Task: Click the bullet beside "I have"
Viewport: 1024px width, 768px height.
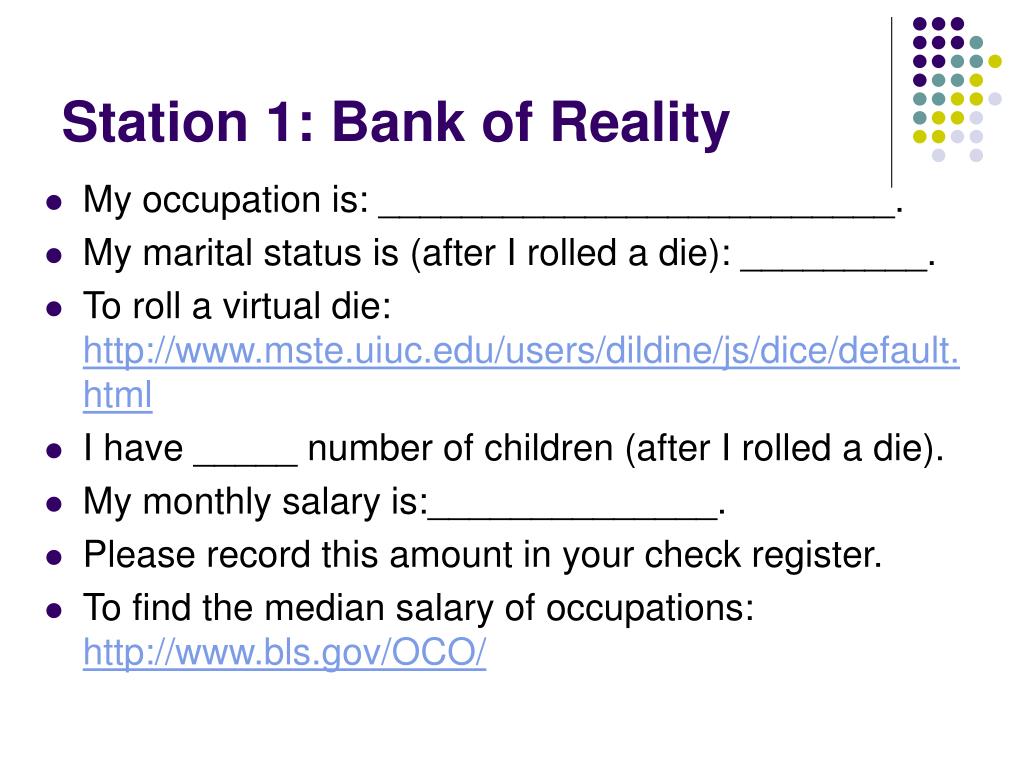Action: point(54,451)
